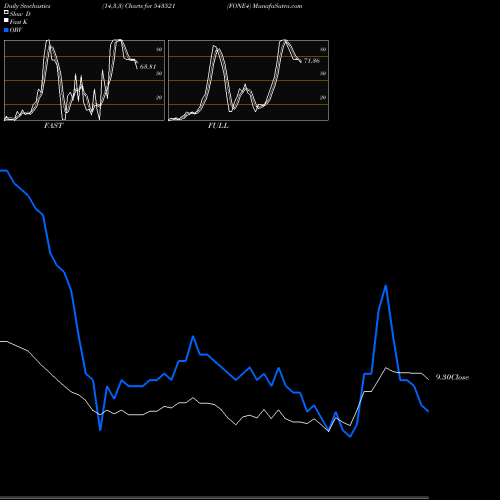The image size is (500, 500).
Task: Click the 'Daily Stochastics' title text
Action: pos(27,6)
